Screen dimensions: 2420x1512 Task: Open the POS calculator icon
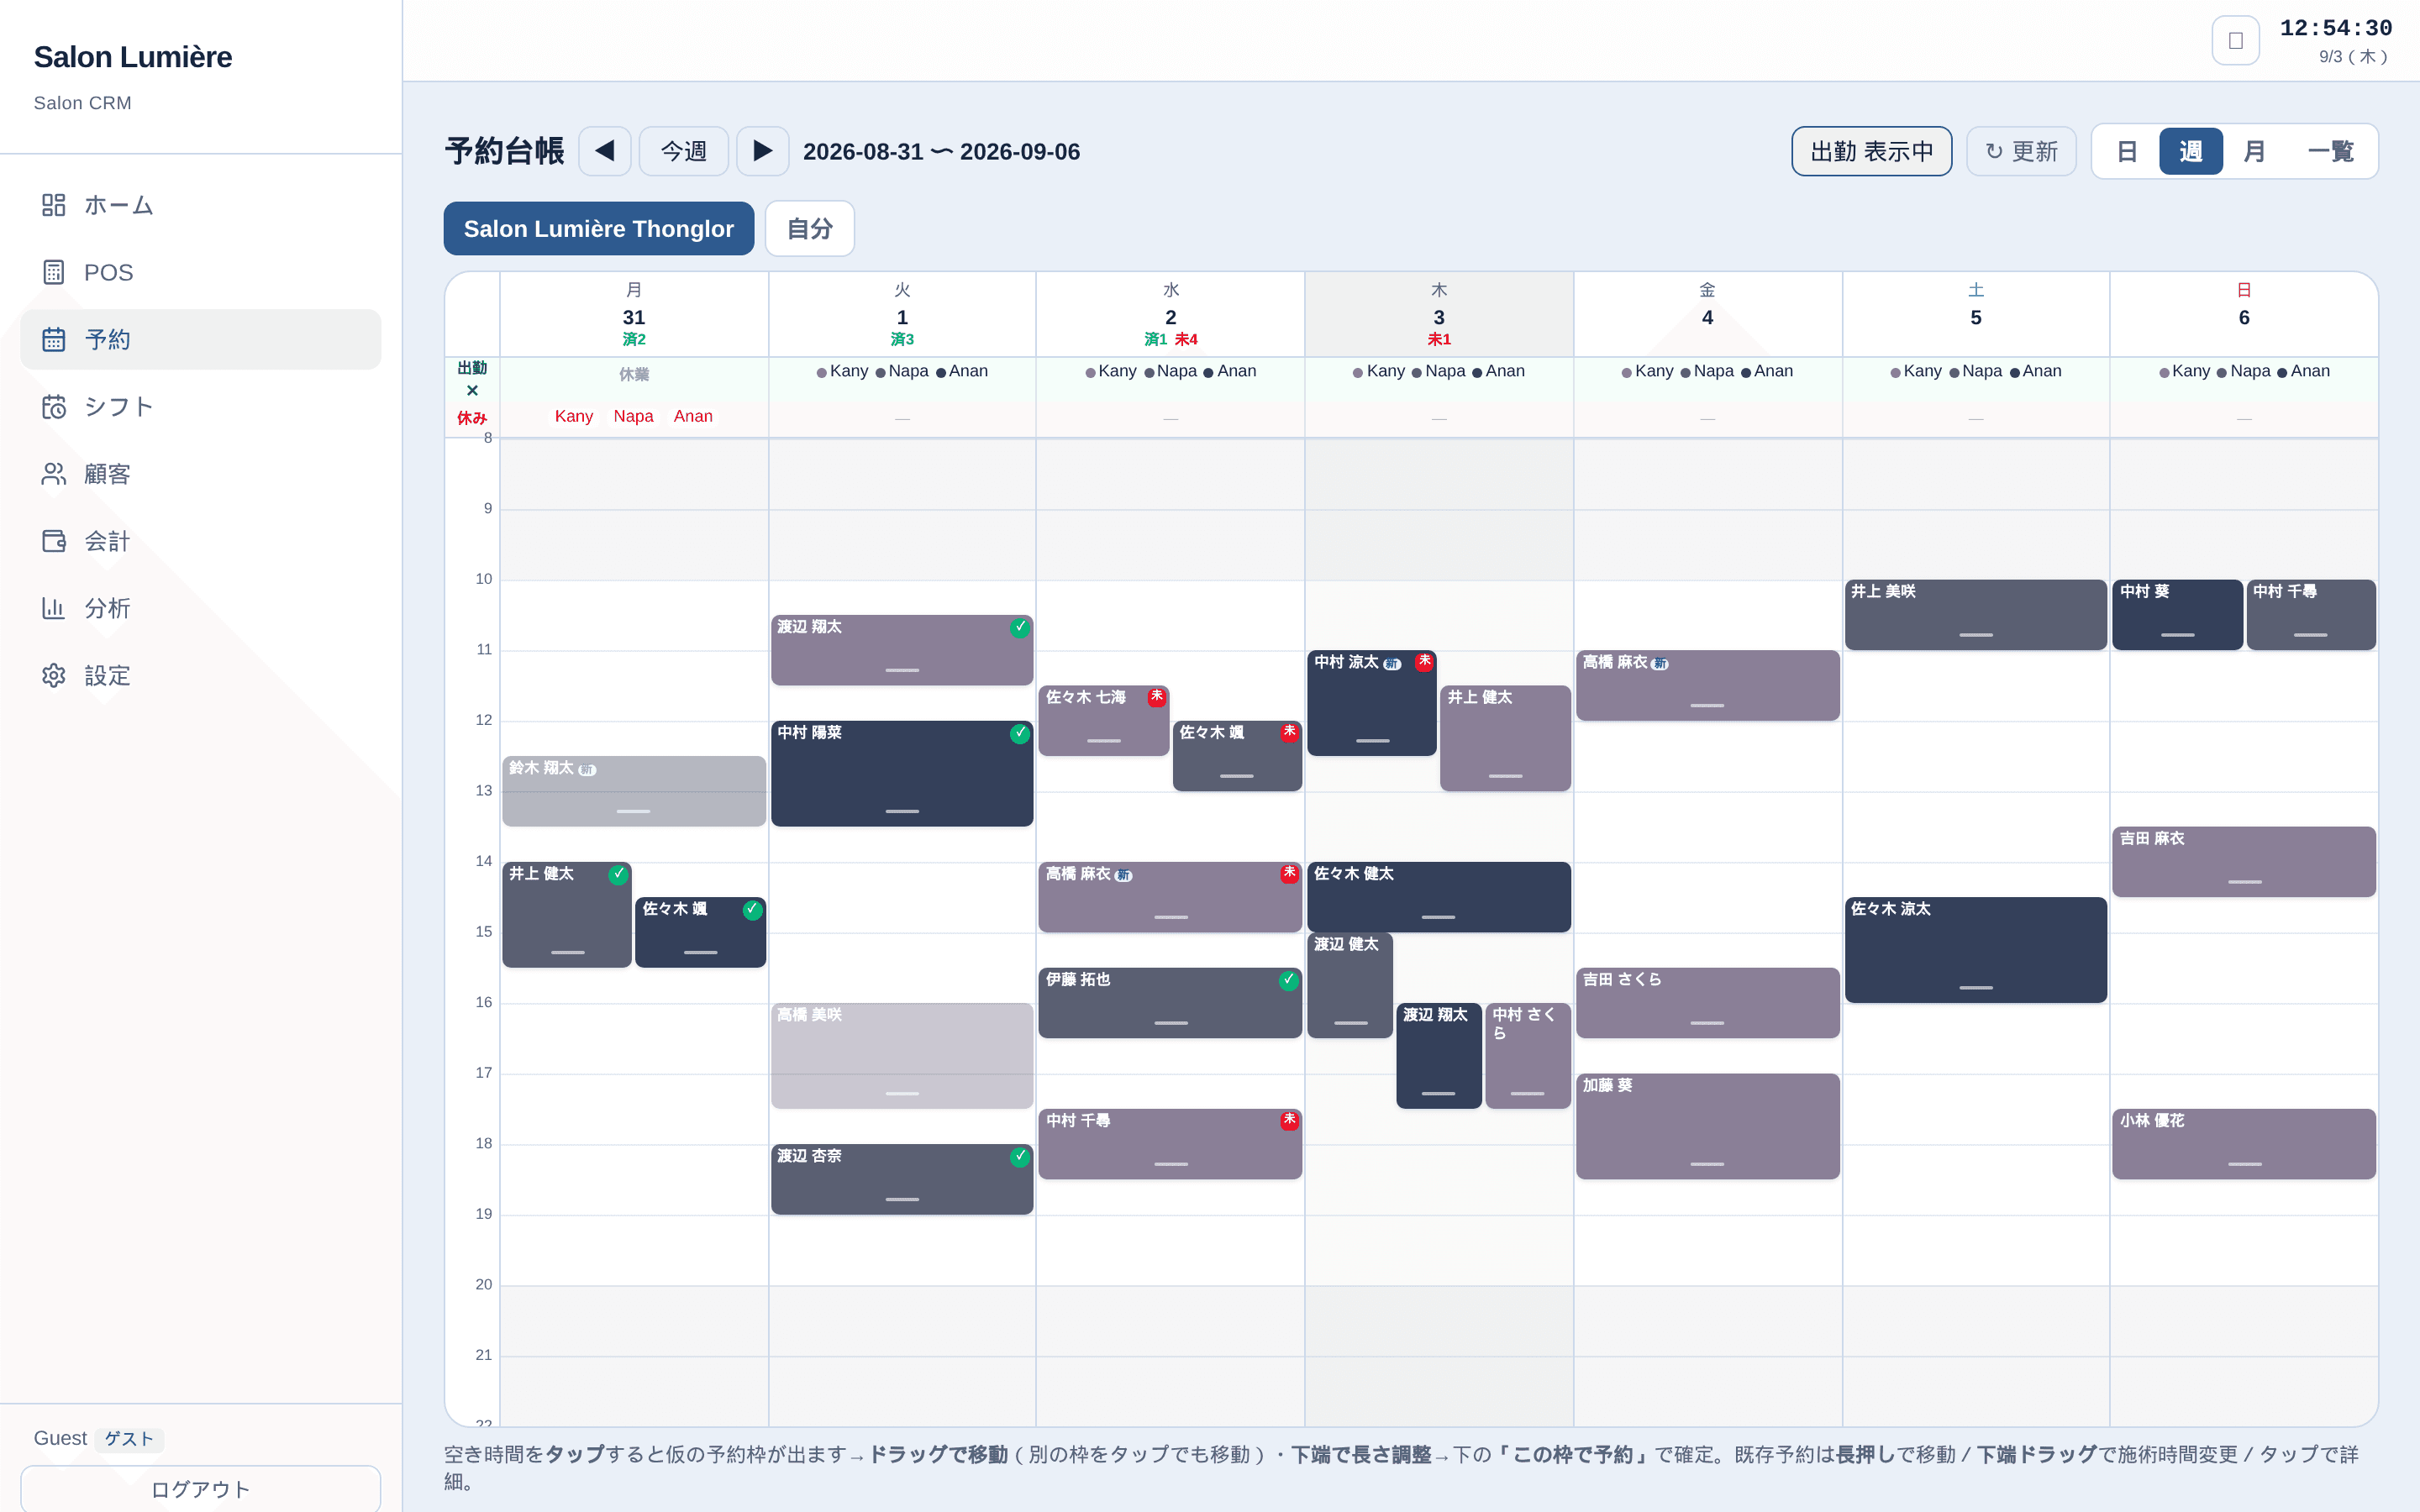pos(54,272)
